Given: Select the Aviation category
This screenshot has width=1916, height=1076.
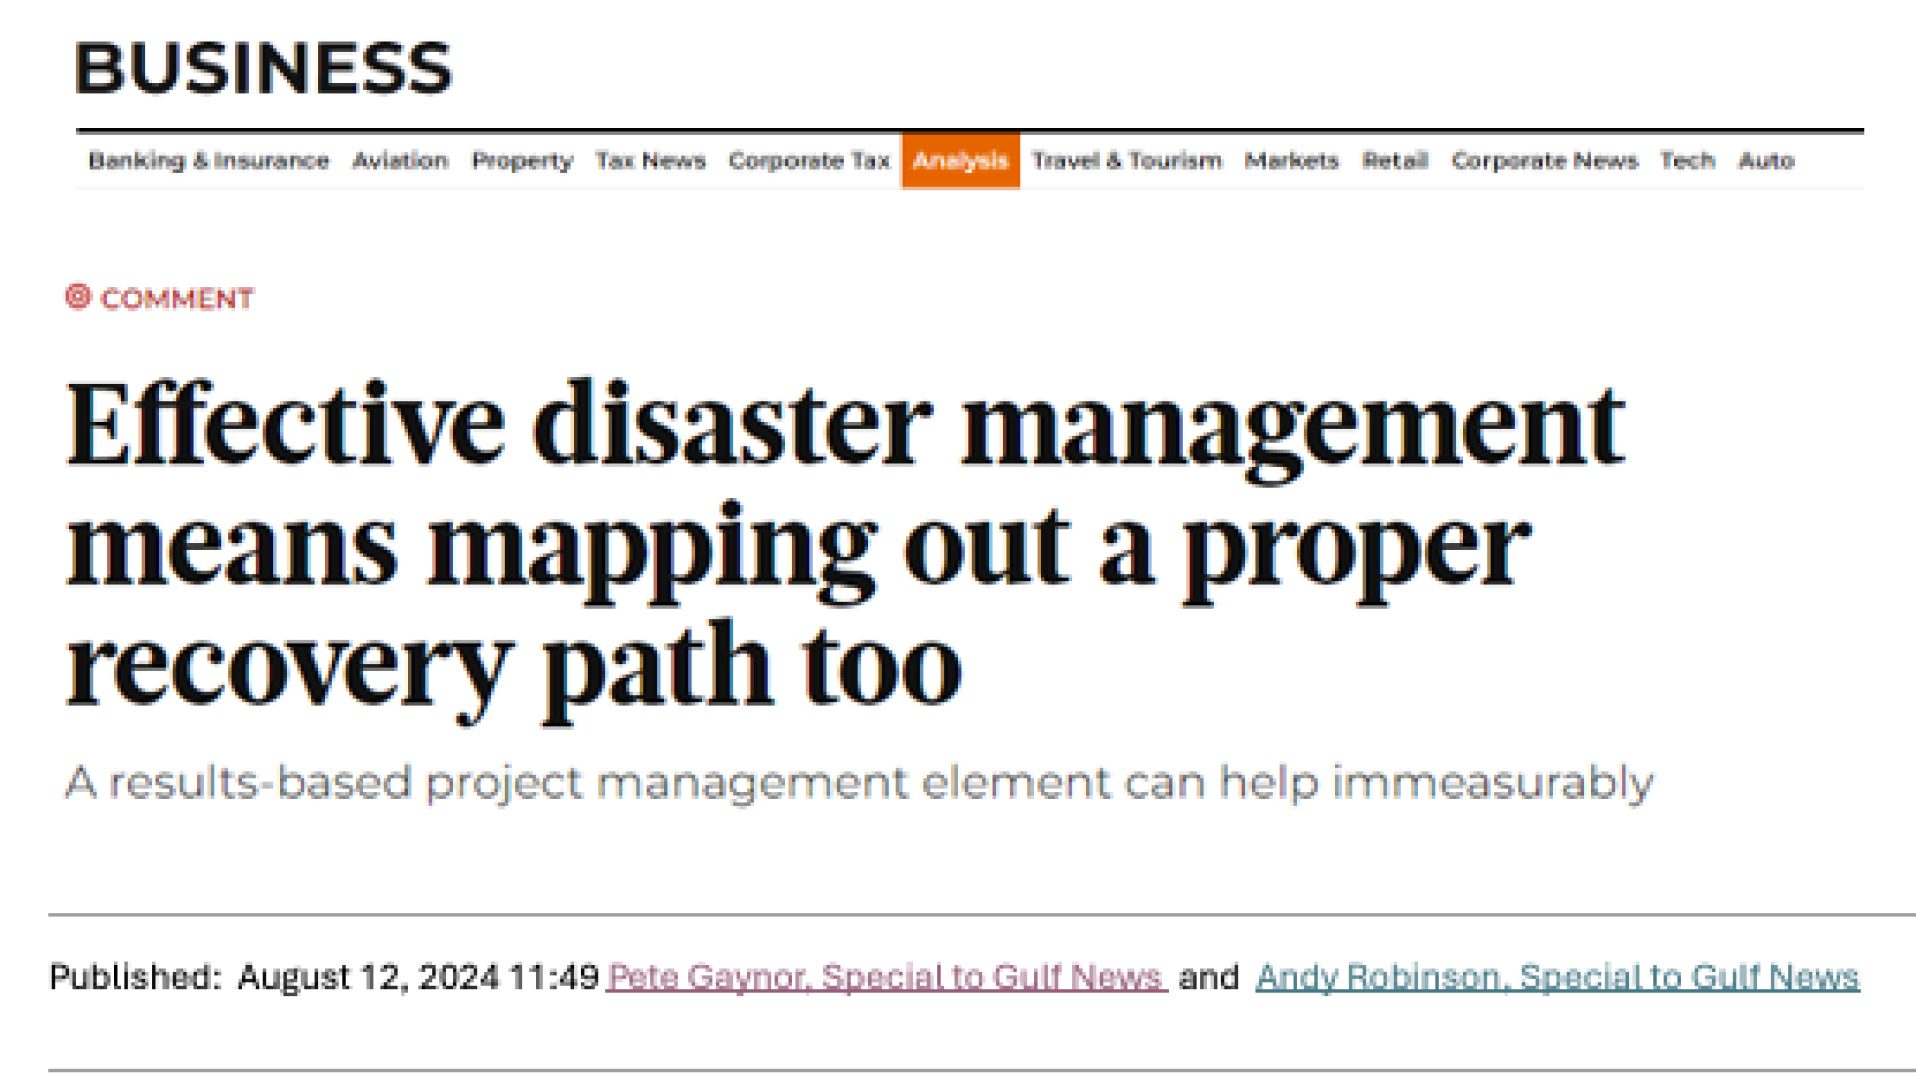Looking at the screenshot, I should pyautogui.click(x=400, y=160).
